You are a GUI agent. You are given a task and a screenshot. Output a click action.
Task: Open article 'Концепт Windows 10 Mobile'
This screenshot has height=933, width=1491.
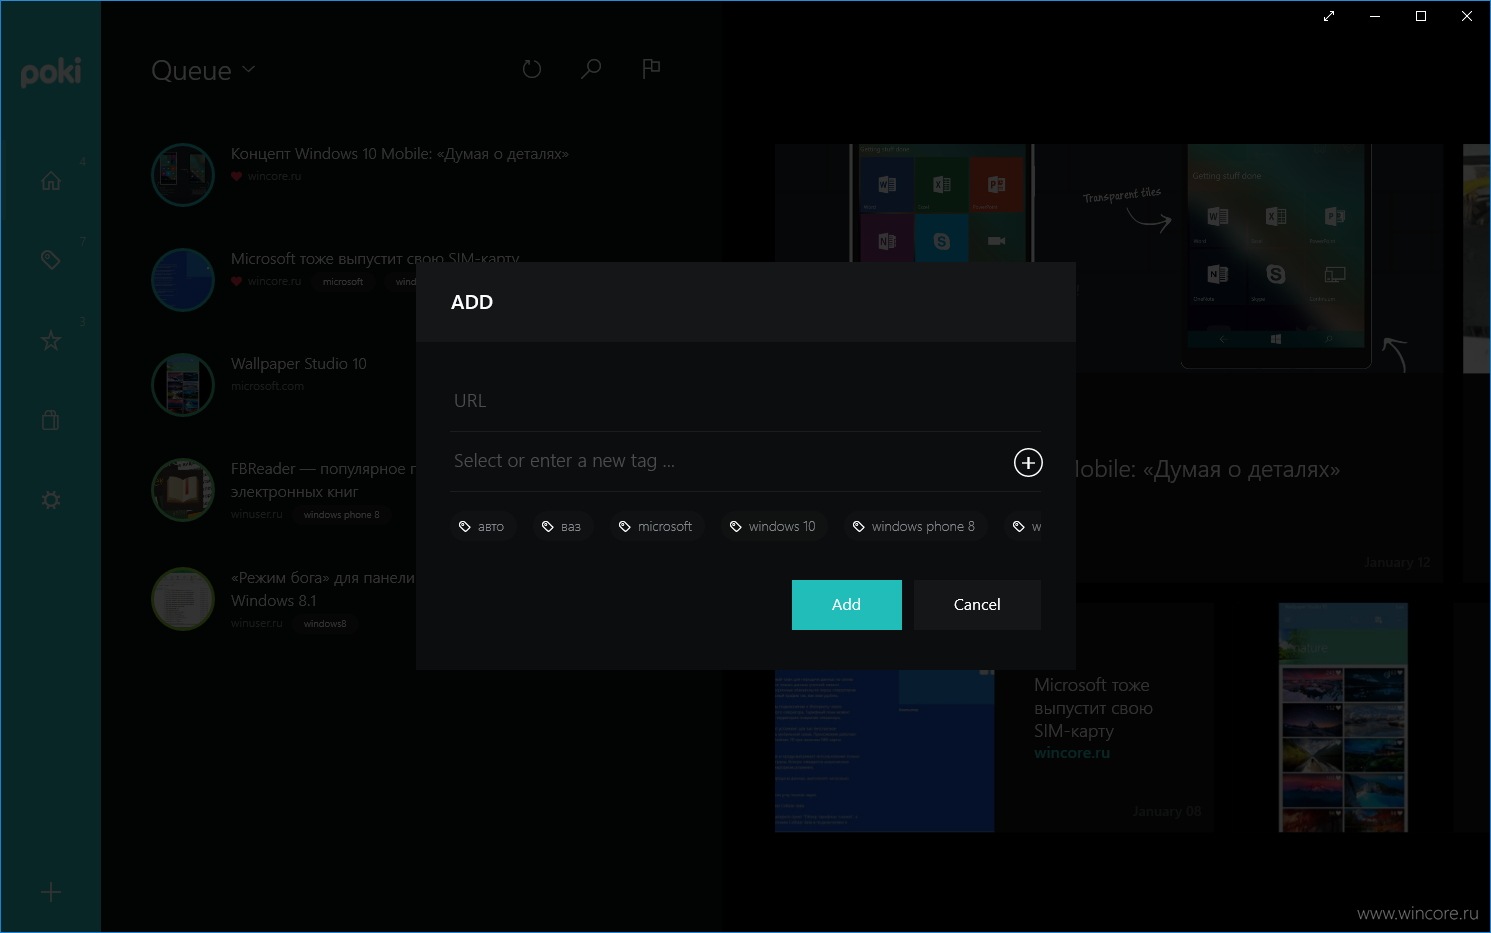399,154
